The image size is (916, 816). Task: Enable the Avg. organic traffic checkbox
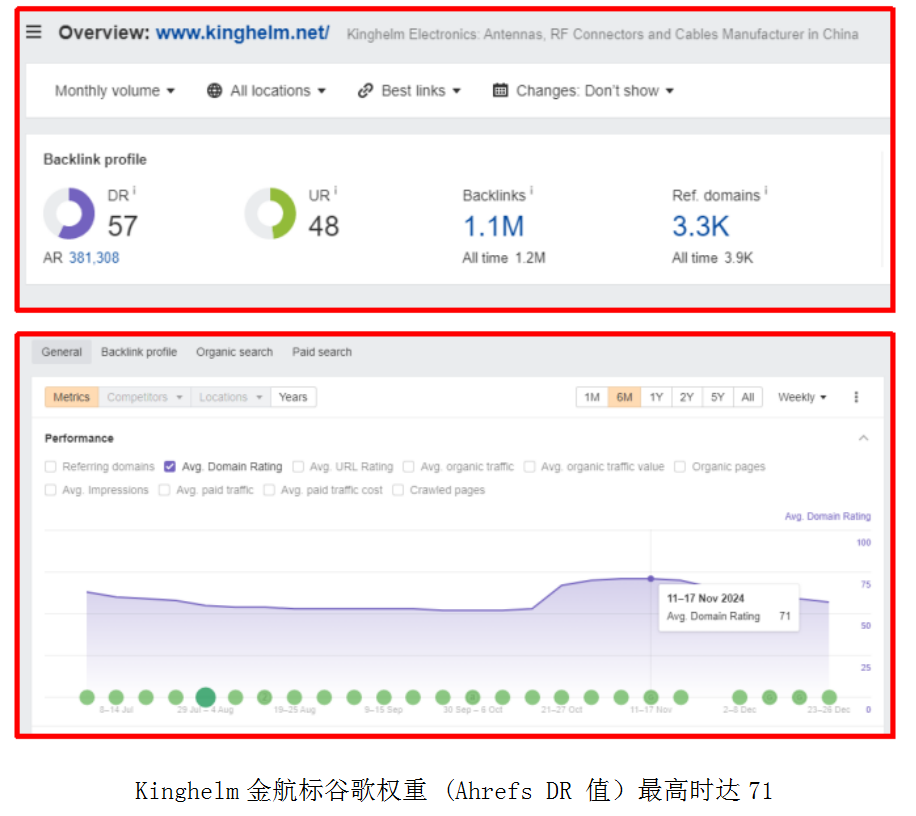(x=409, y=467)
